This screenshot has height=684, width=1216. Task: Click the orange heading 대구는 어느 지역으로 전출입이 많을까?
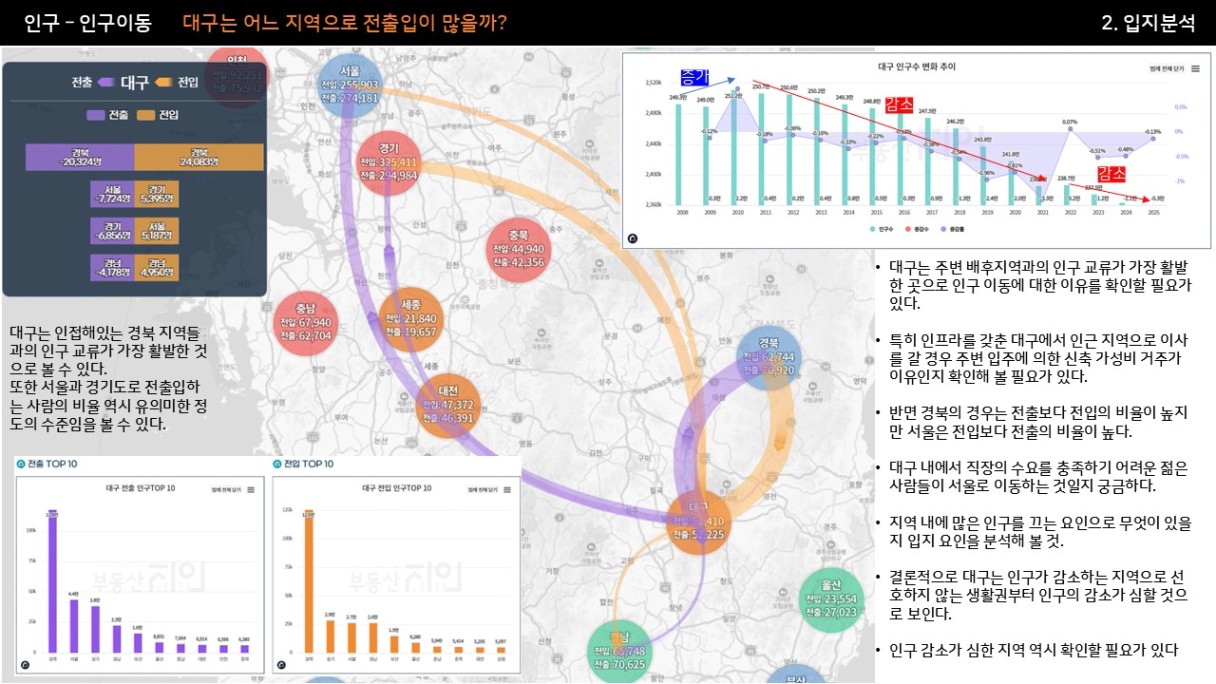pyautogui.click(x=344, y=23)
